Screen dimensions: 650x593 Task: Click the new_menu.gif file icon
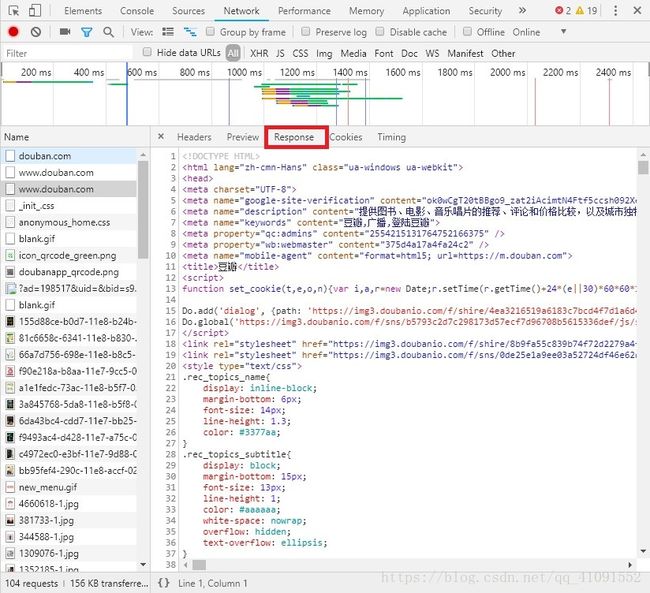10,487
